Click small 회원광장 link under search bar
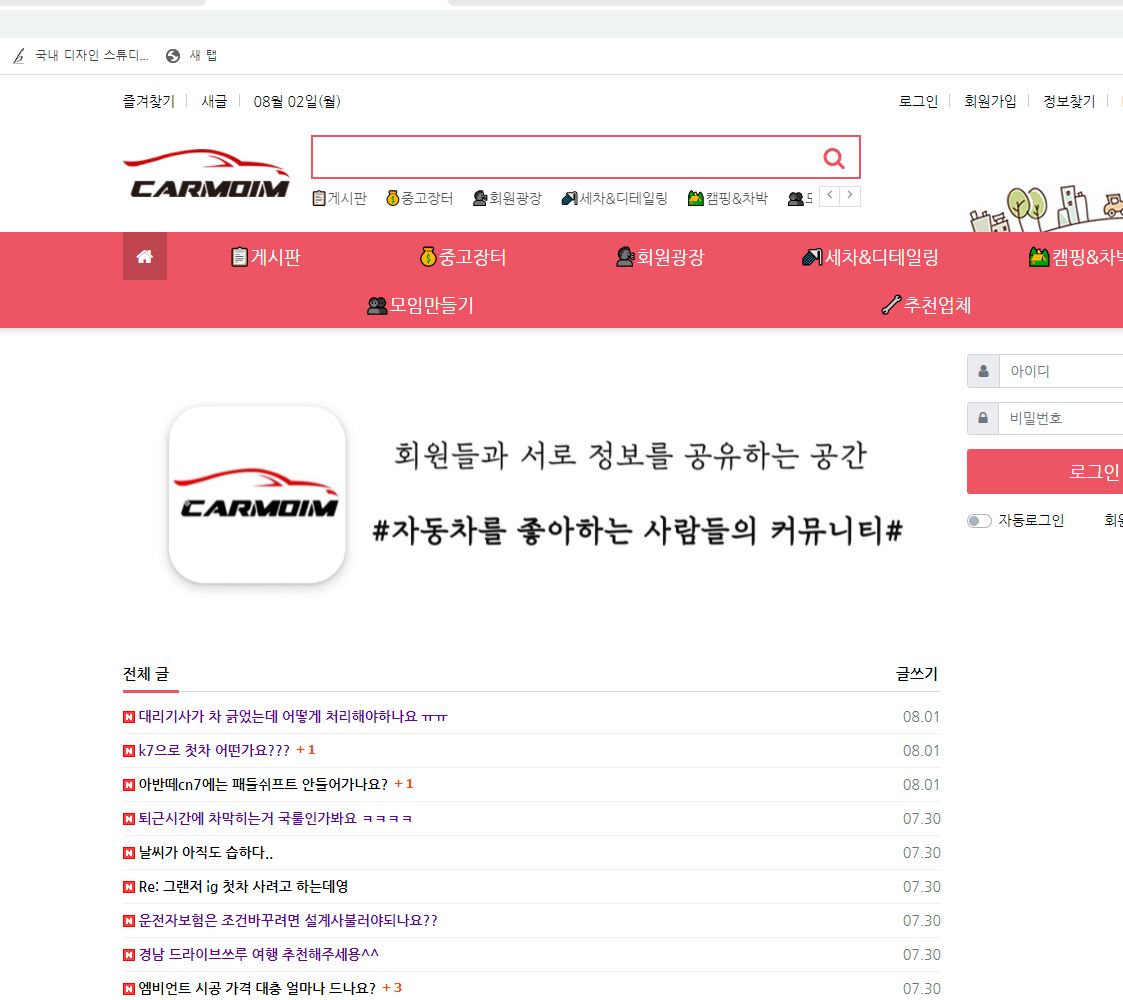This screenshot has width=1123, height=1000. (507, 198)
